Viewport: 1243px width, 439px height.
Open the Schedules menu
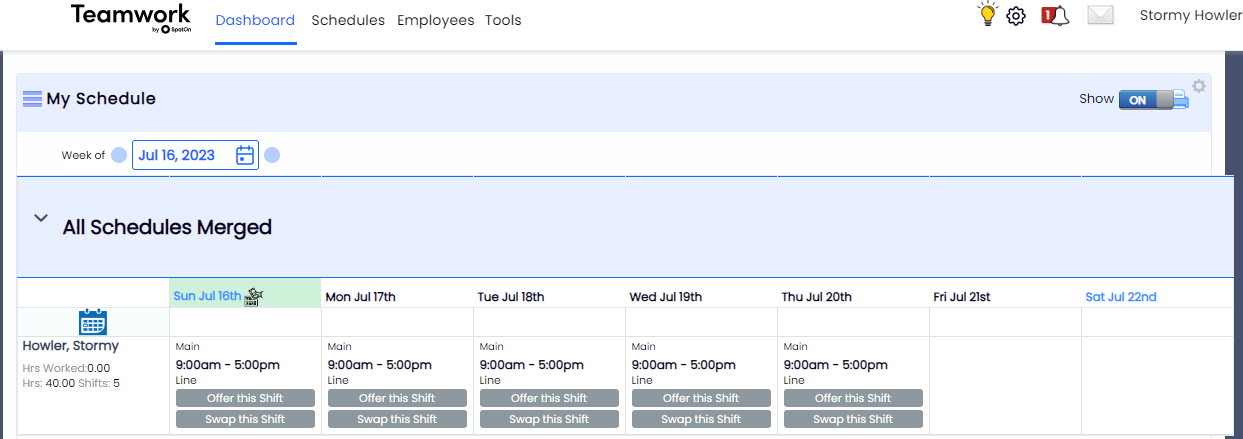click(348, 20)
